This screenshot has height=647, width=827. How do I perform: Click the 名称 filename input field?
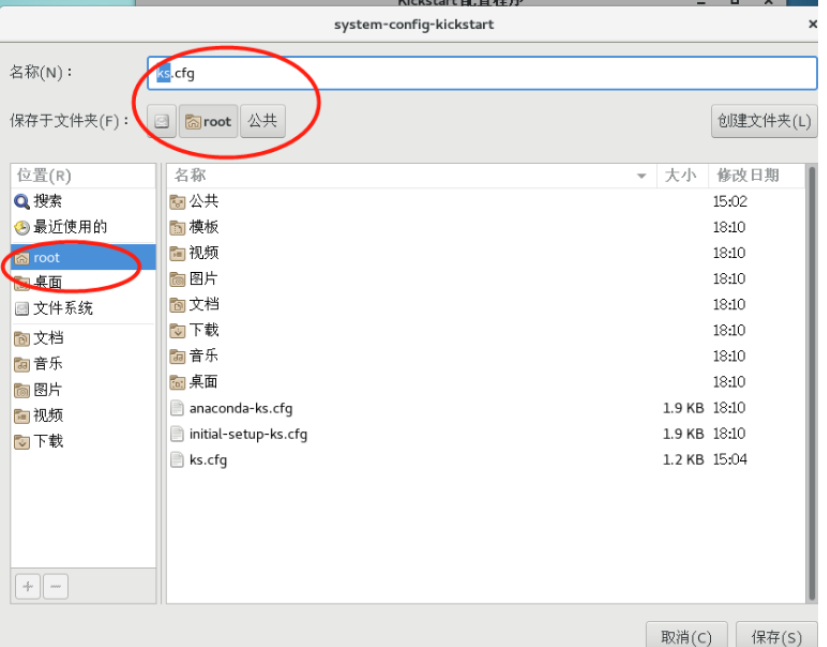(482, 73)
